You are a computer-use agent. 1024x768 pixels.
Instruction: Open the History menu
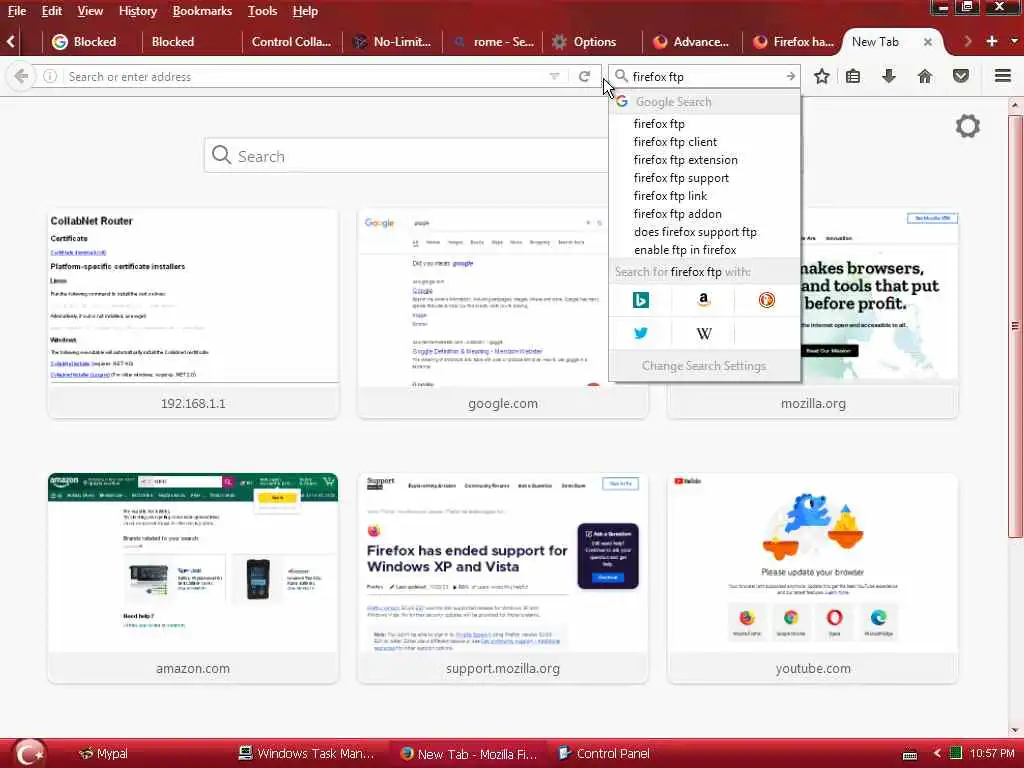(138, 11)
